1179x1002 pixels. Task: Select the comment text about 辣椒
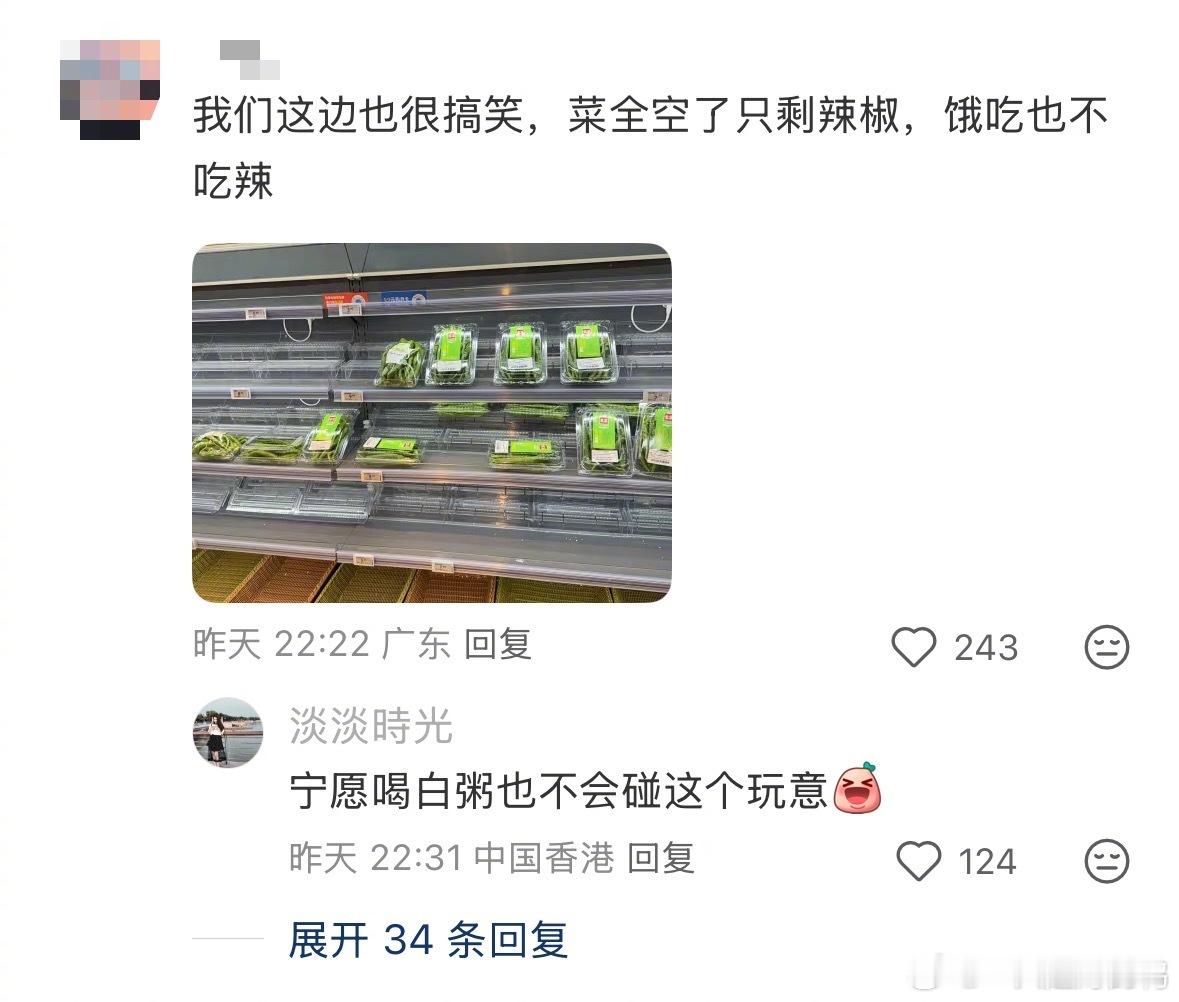point(650,148)
